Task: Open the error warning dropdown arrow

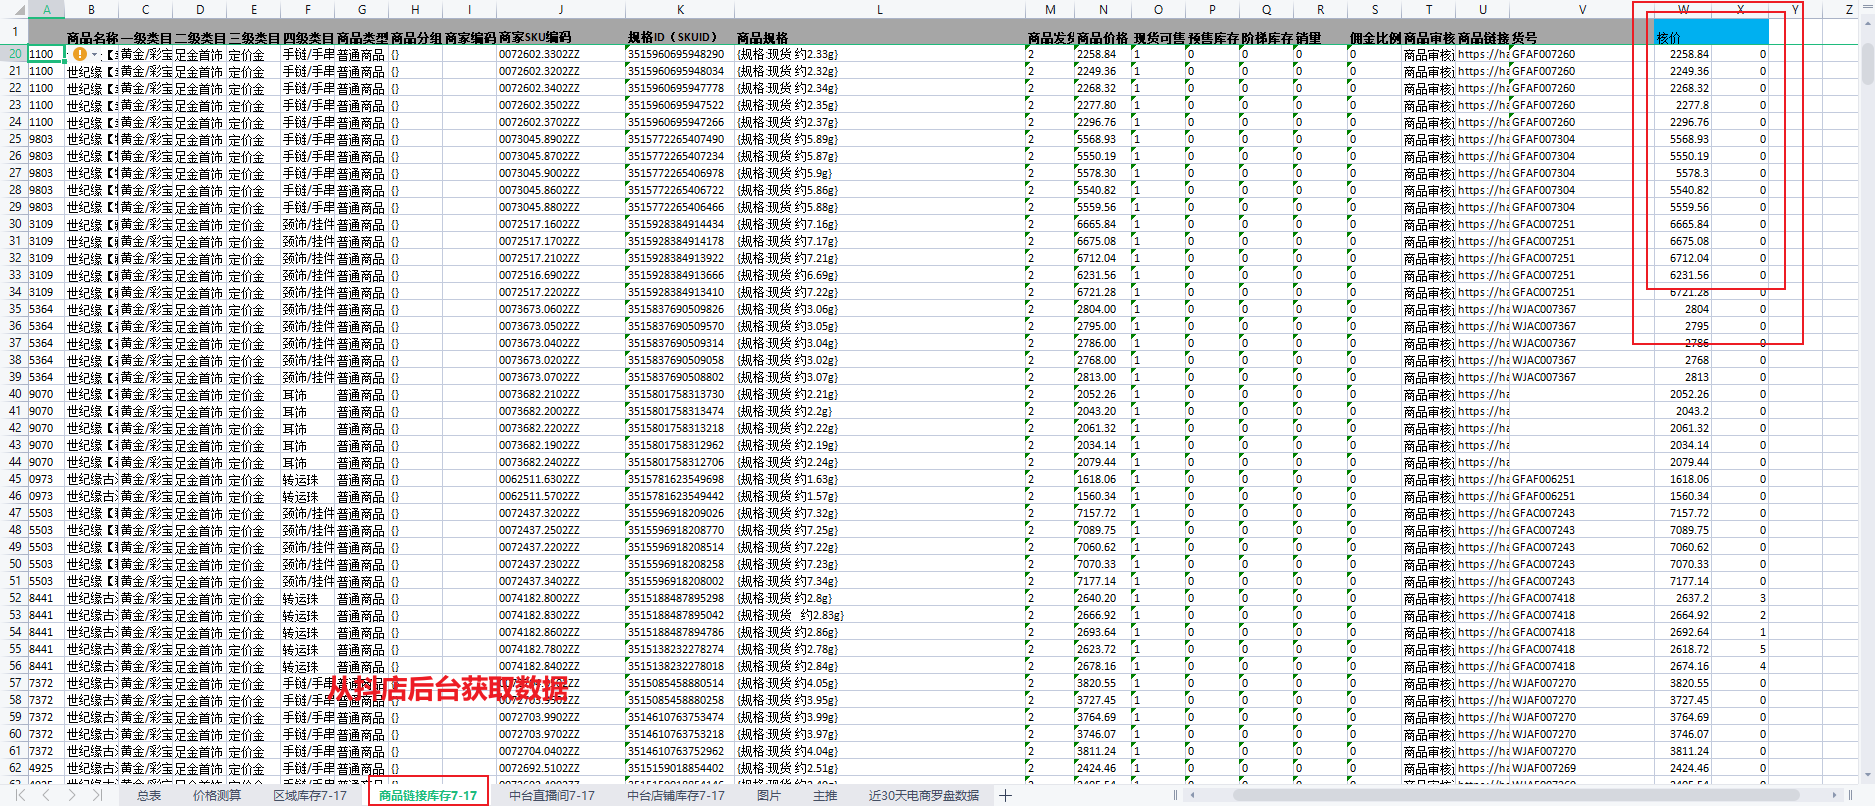Action: 94,55
